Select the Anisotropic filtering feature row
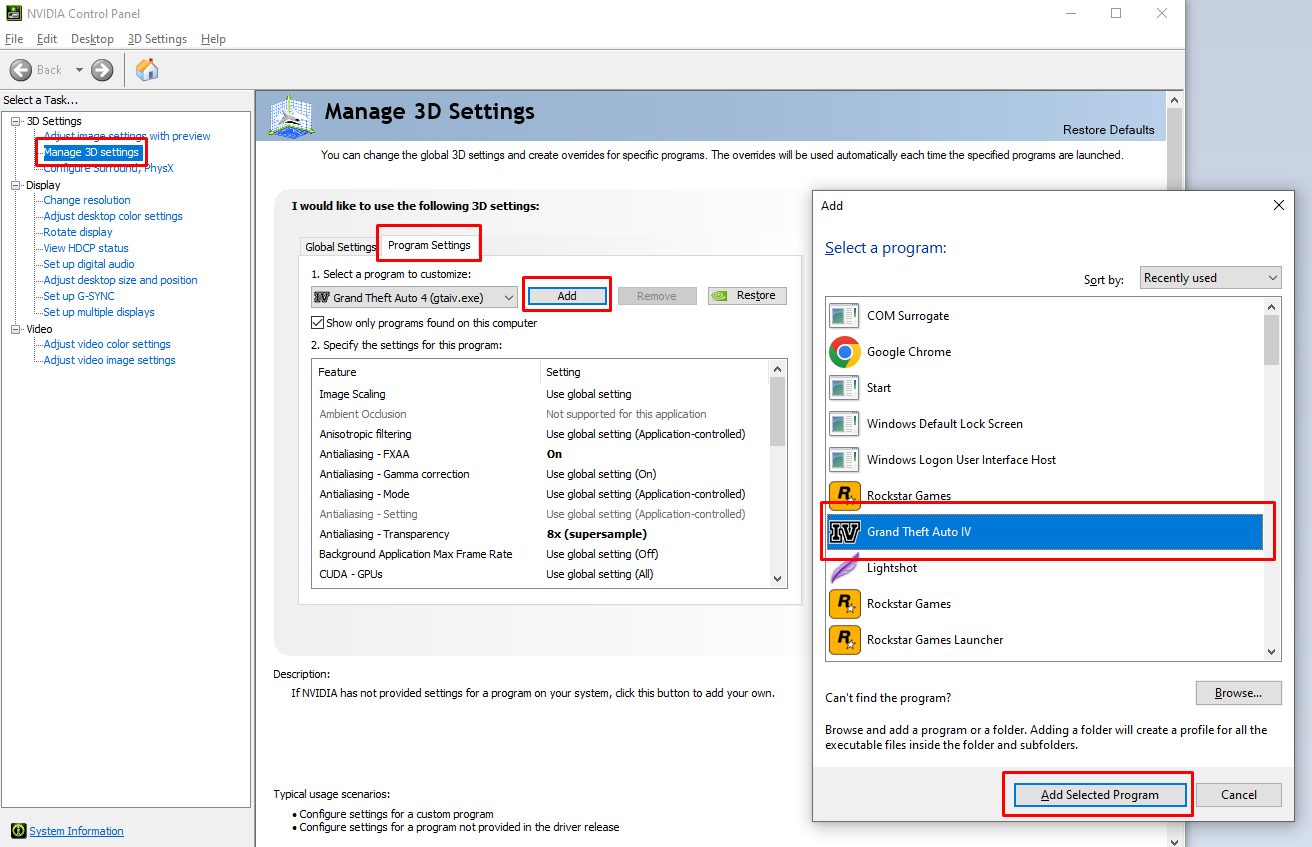The width and height of the screenshot is (1312, 847). click(x=541, y=434)
